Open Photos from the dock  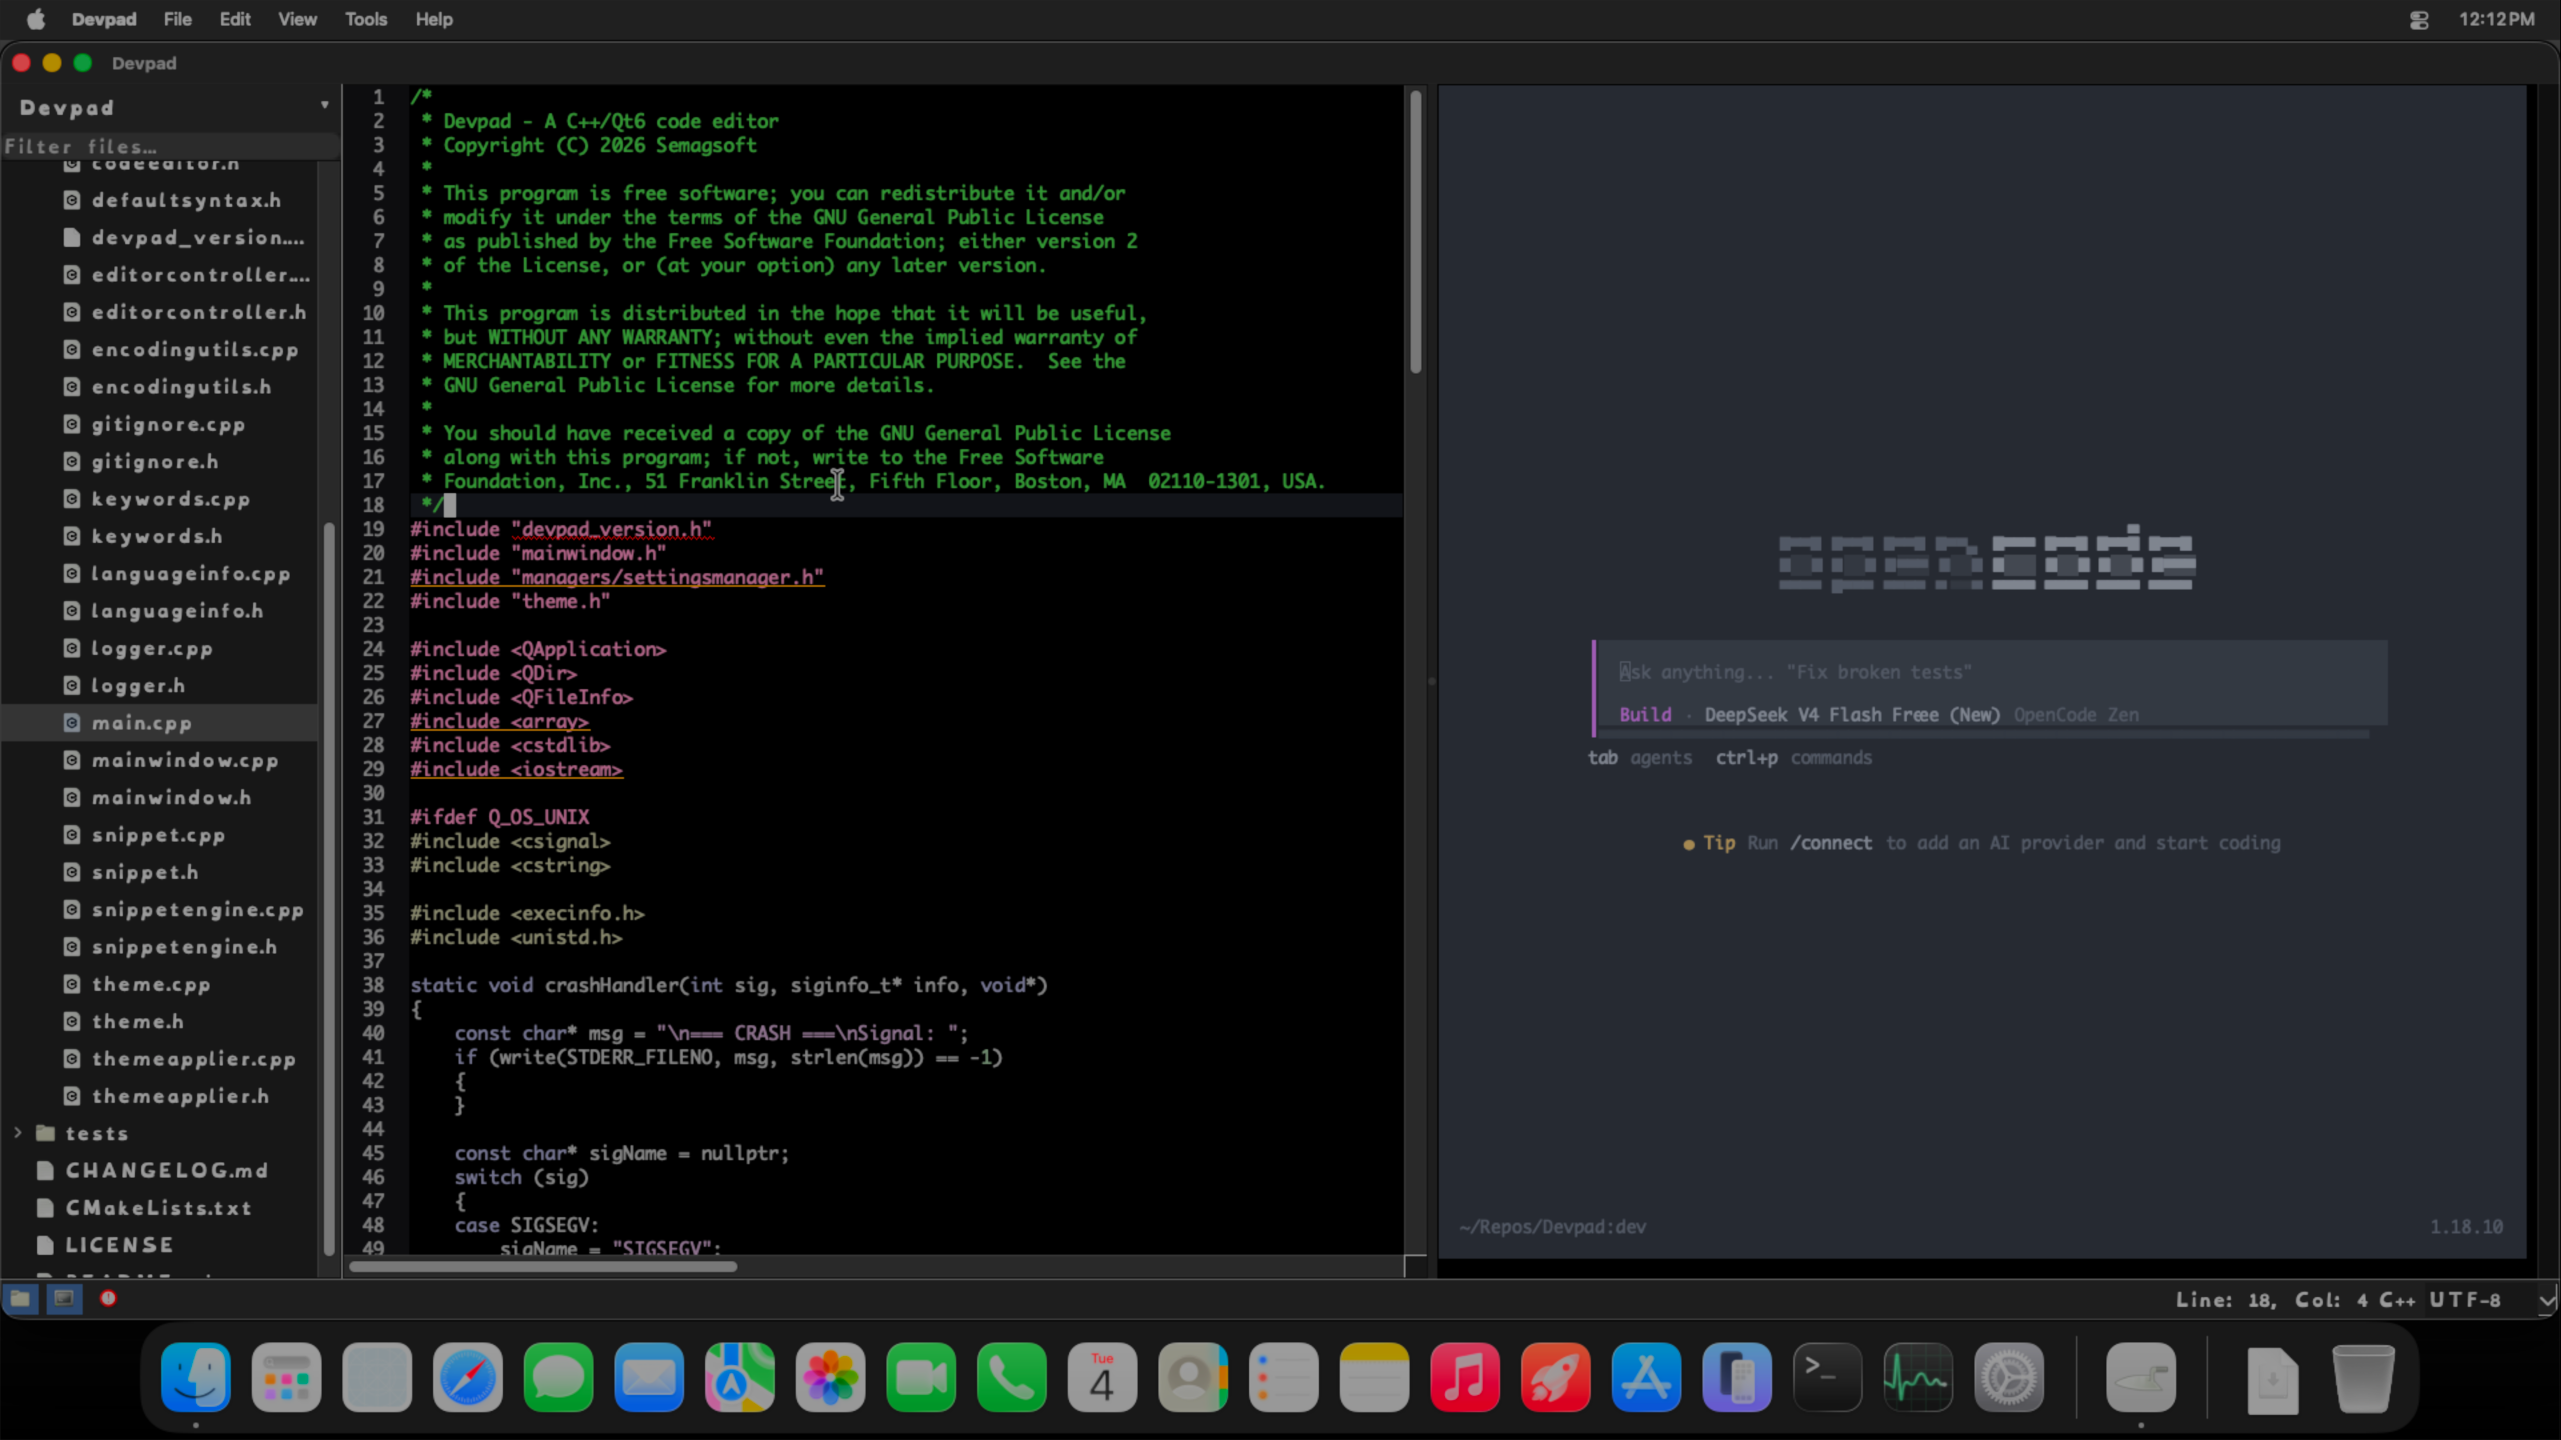(831, 1378)
